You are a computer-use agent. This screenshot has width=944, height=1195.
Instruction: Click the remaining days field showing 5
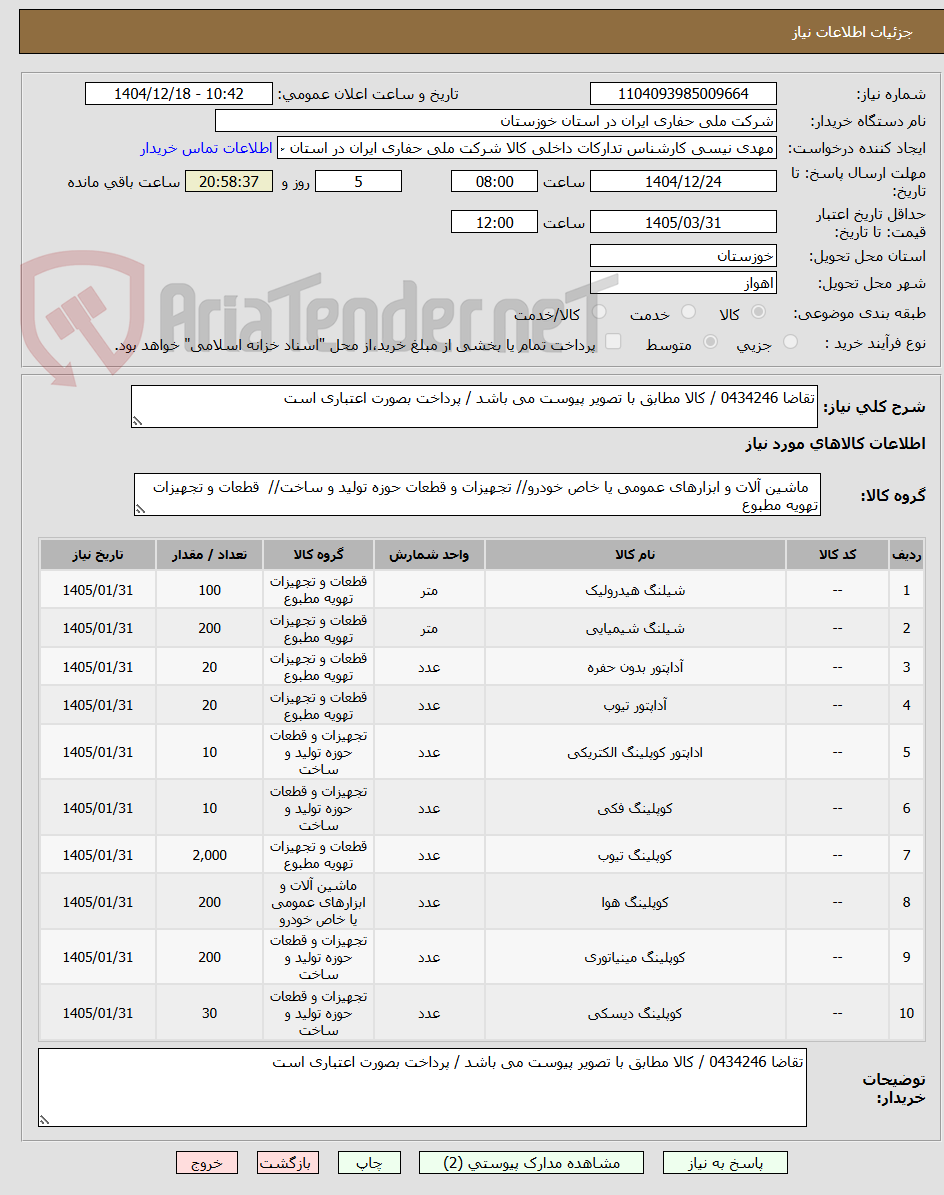tap(358, 181)
